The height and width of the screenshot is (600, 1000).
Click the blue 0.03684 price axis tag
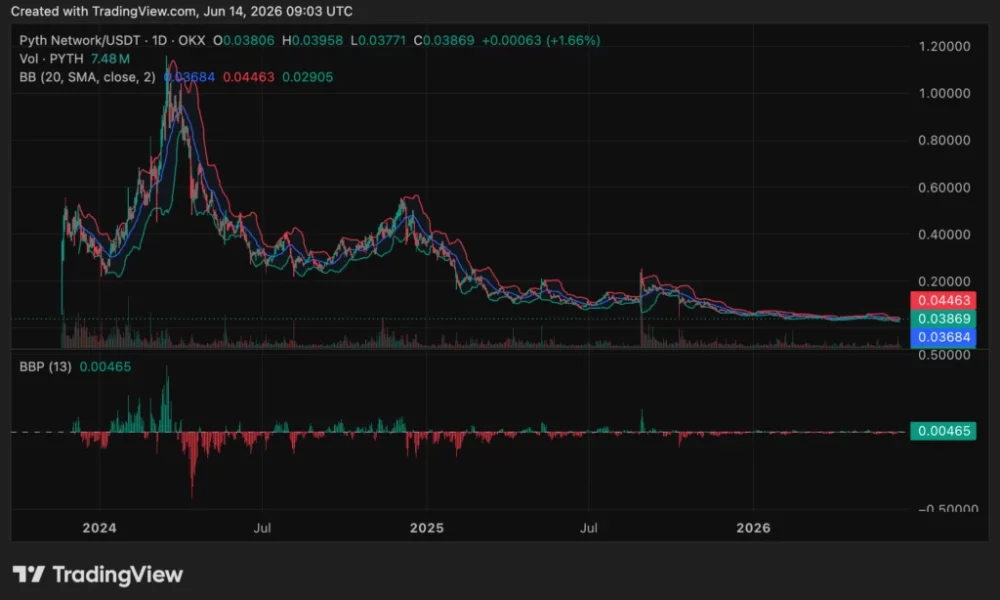click(943, 337)
